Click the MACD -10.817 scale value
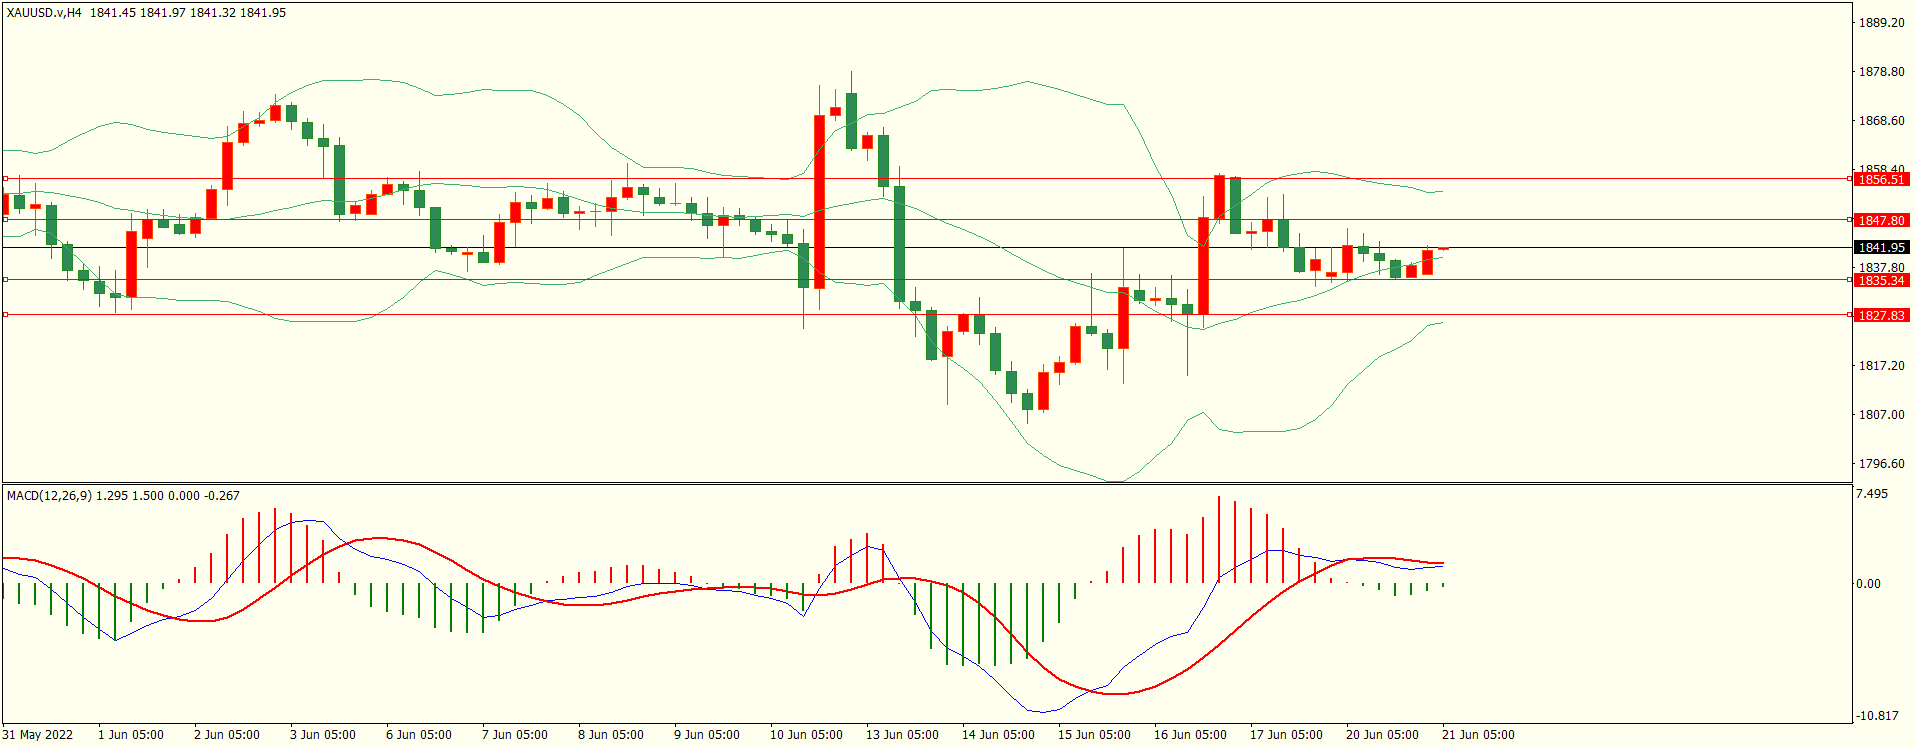The image size is (1916, 747). (1877, 716)
